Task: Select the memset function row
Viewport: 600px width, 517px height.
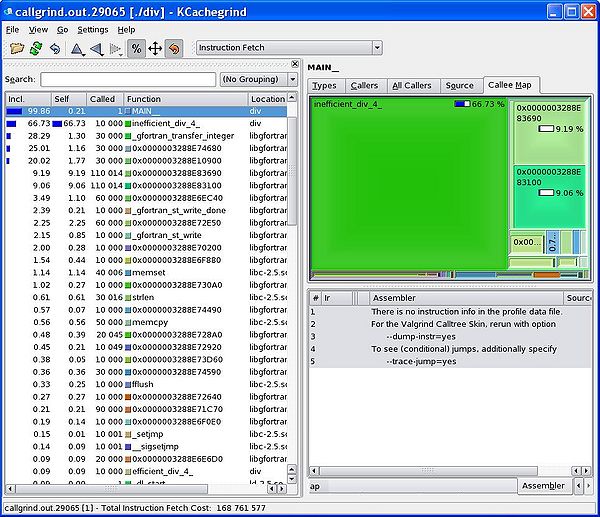Action: click(x=149, y=272)
